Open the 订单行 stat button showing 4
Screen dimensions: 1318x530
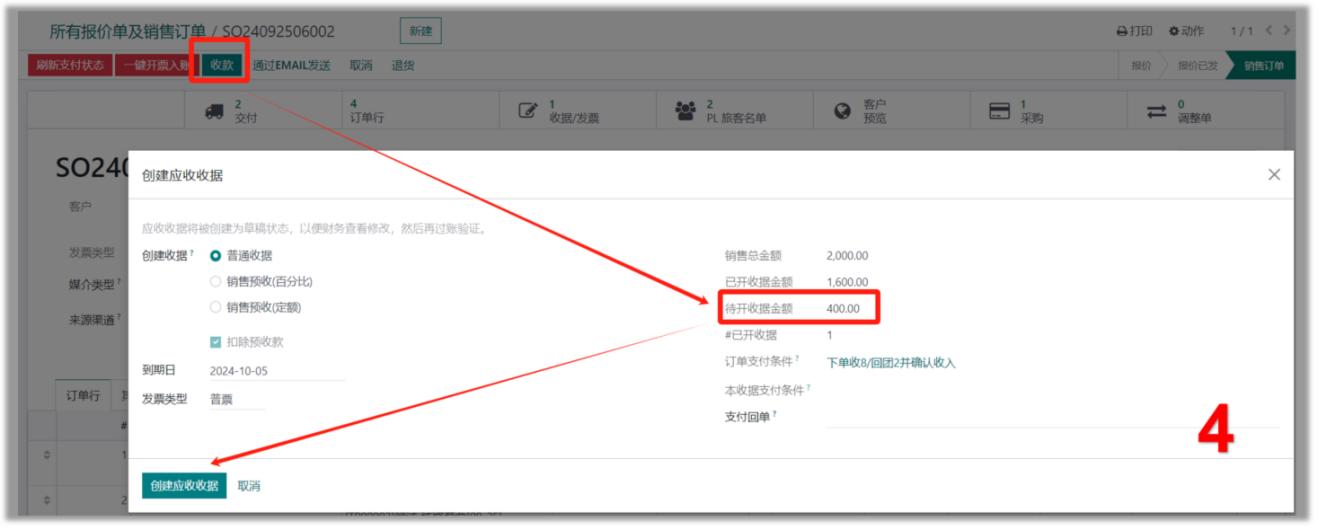click(418, 111)
